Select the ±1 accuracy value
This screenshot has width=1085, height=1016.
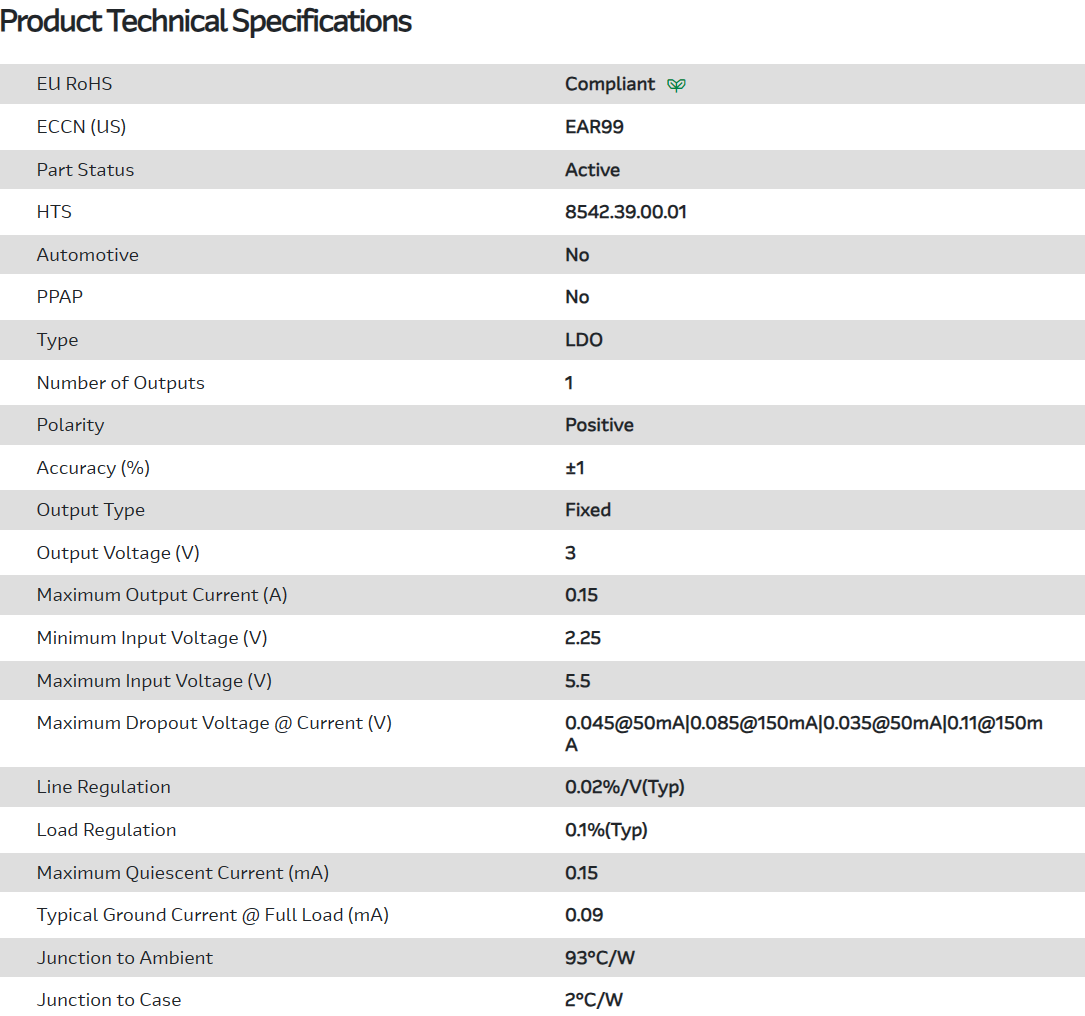pyautogui.click(x=575, y=468)
